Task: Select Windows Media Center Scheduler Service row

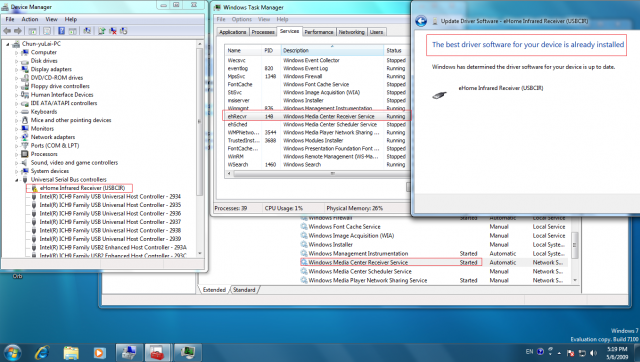Action: pos(434,271)
